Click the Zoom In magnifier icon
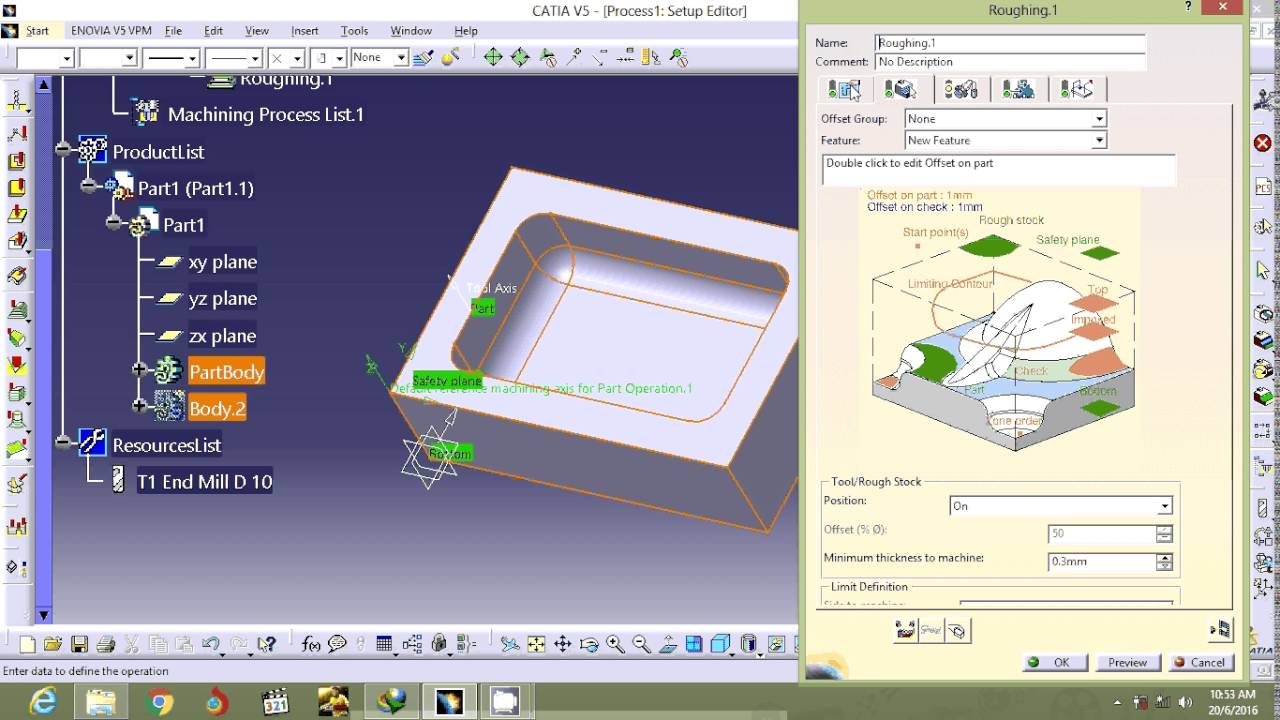Image resolution: width=1280 pixels, height=720 pixels. [x=615, y=645]
